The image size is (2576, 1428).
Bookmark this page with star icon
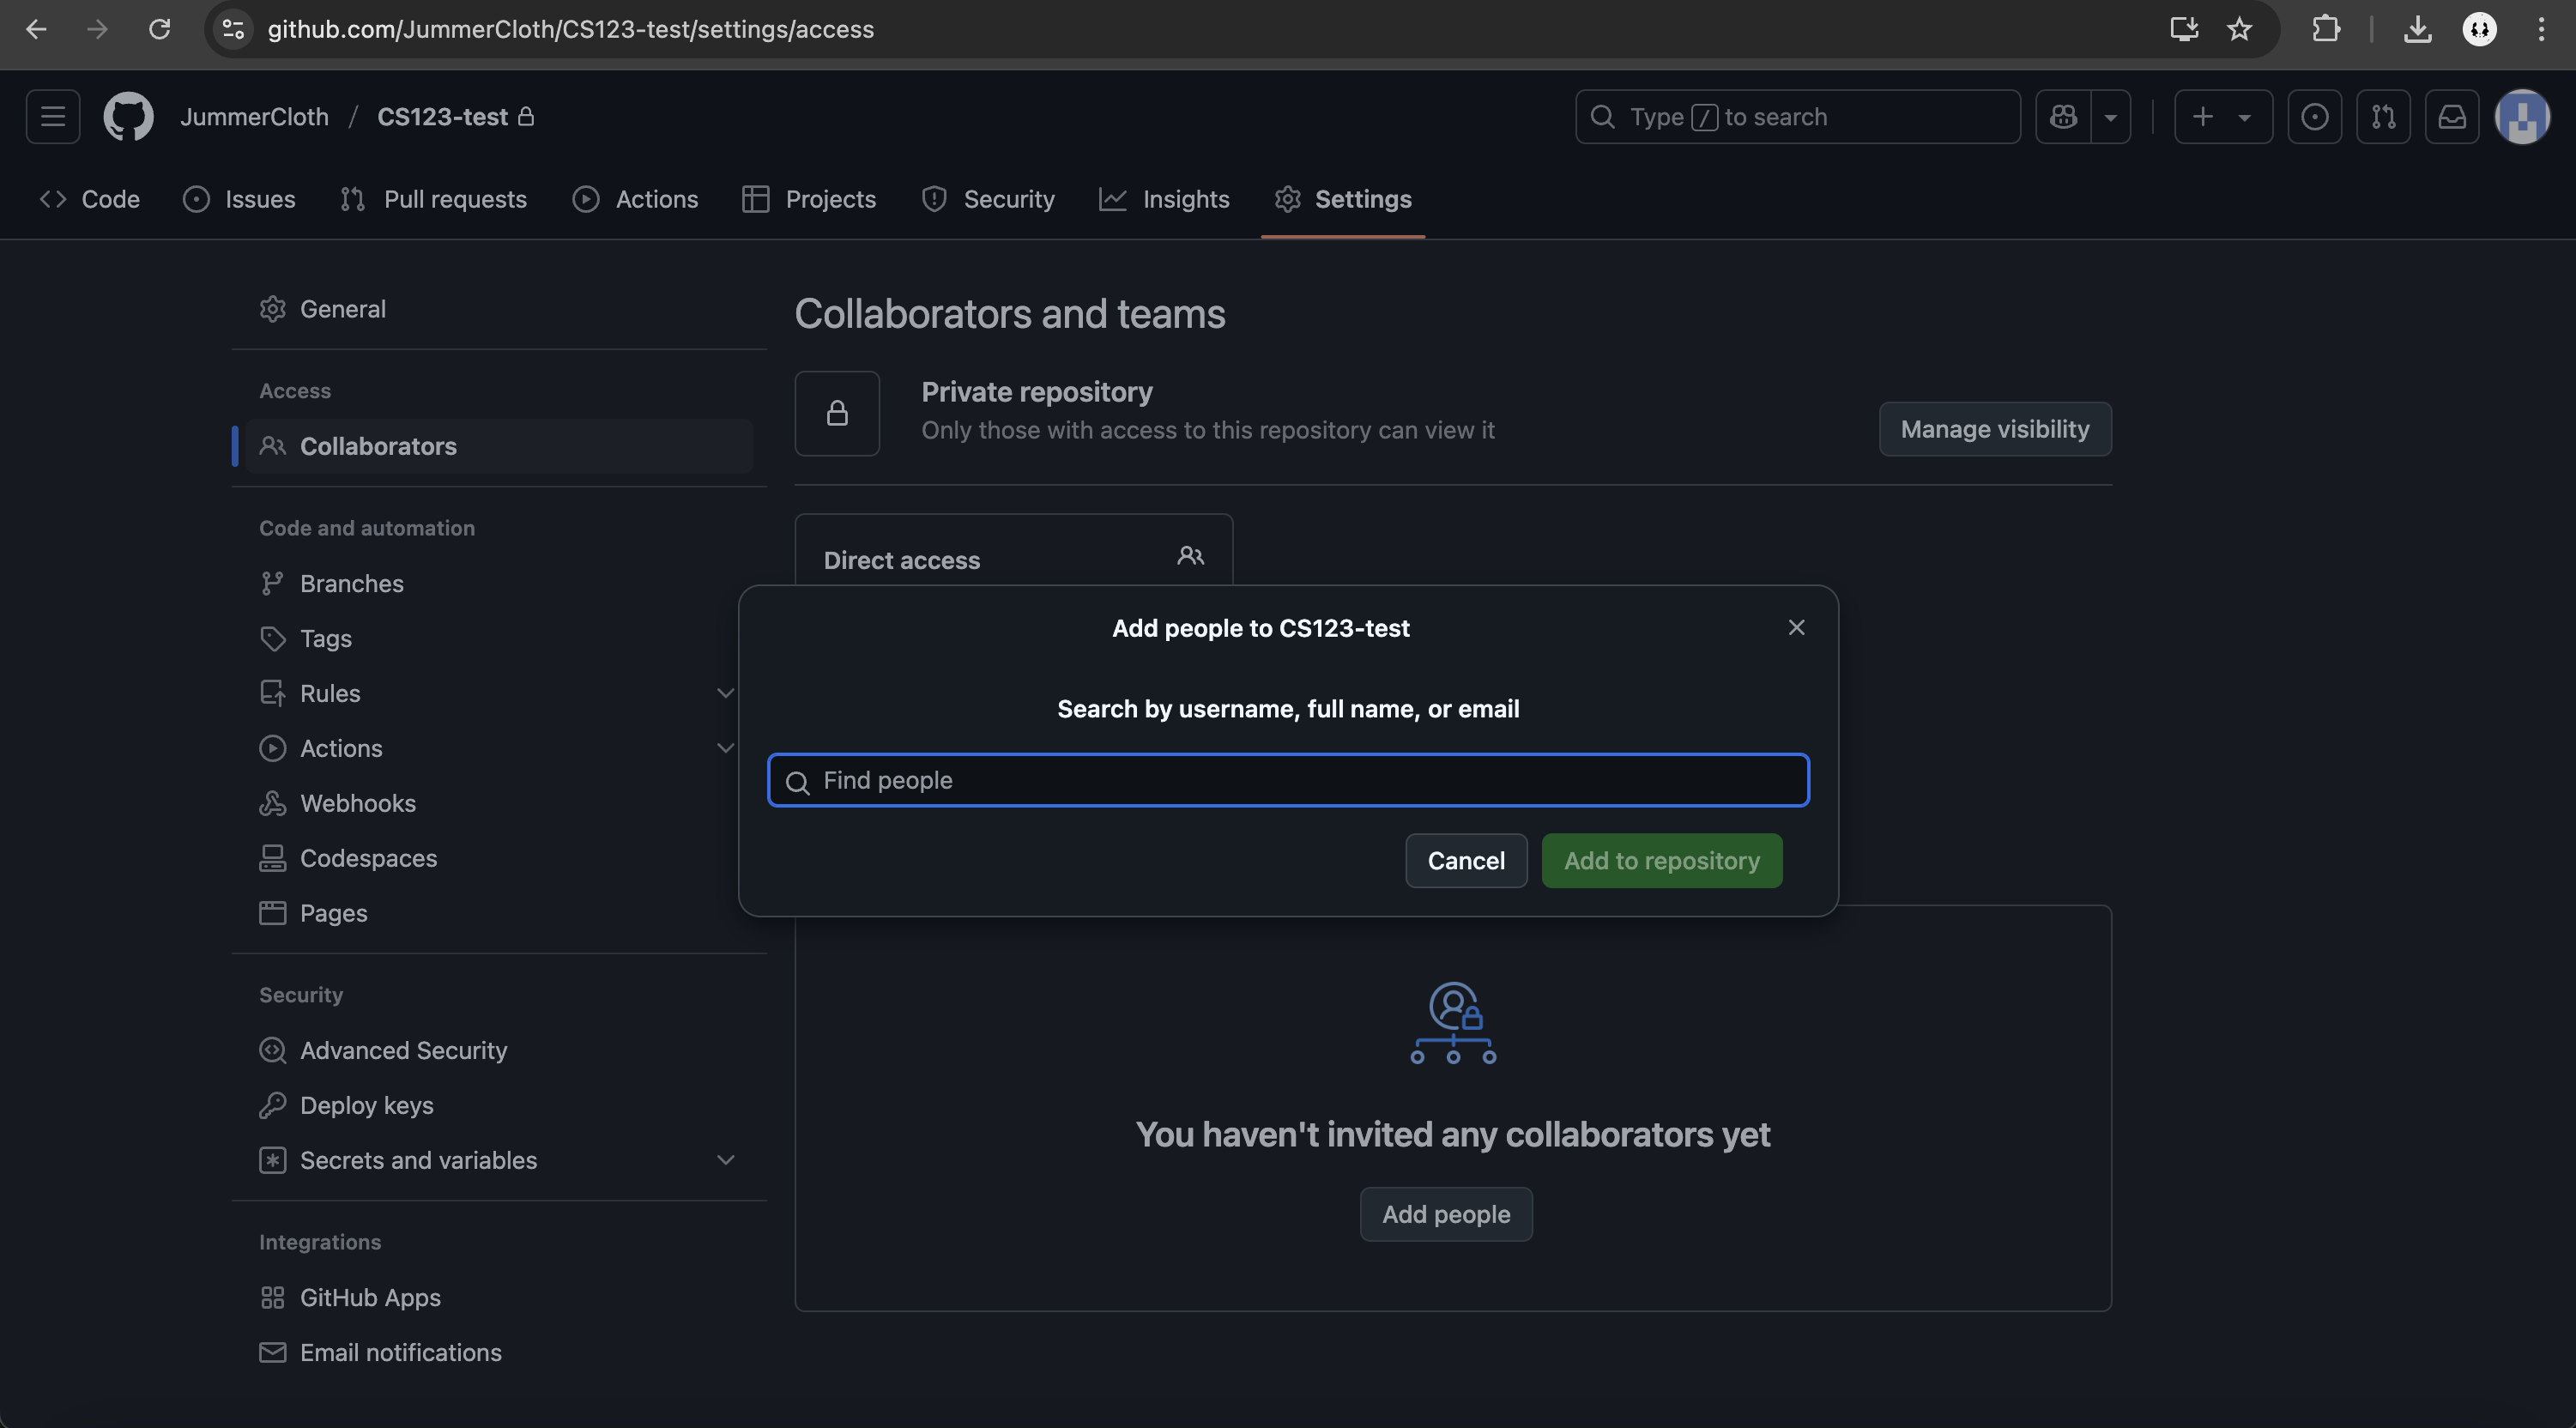pyautogui.click(x=2239, y=29)
